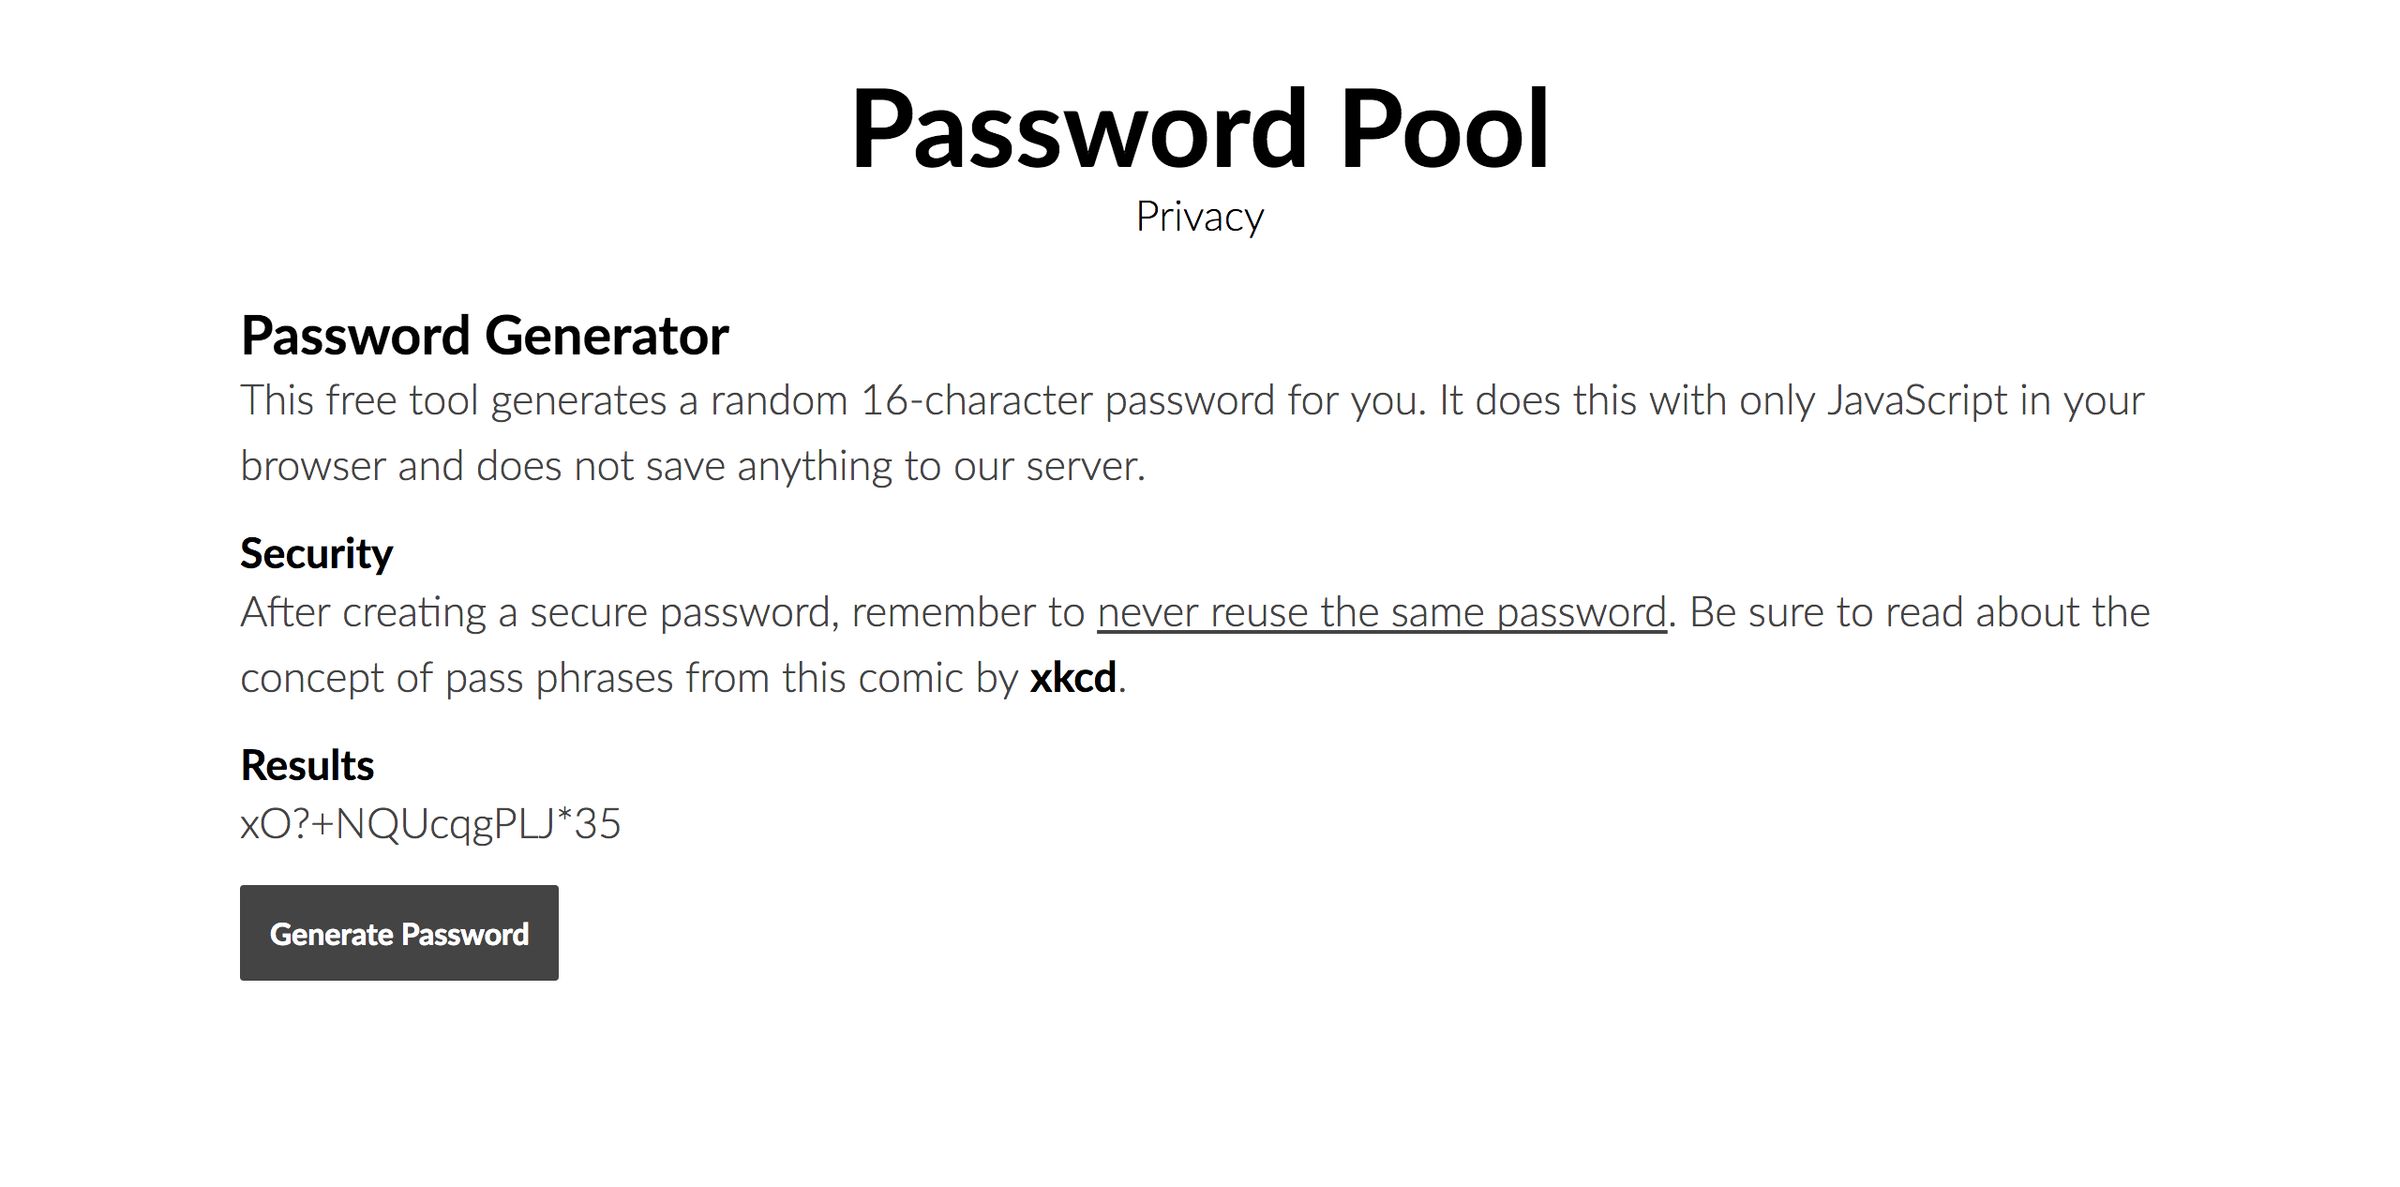
Task: Click the Results heading
Action: (306, 765)
